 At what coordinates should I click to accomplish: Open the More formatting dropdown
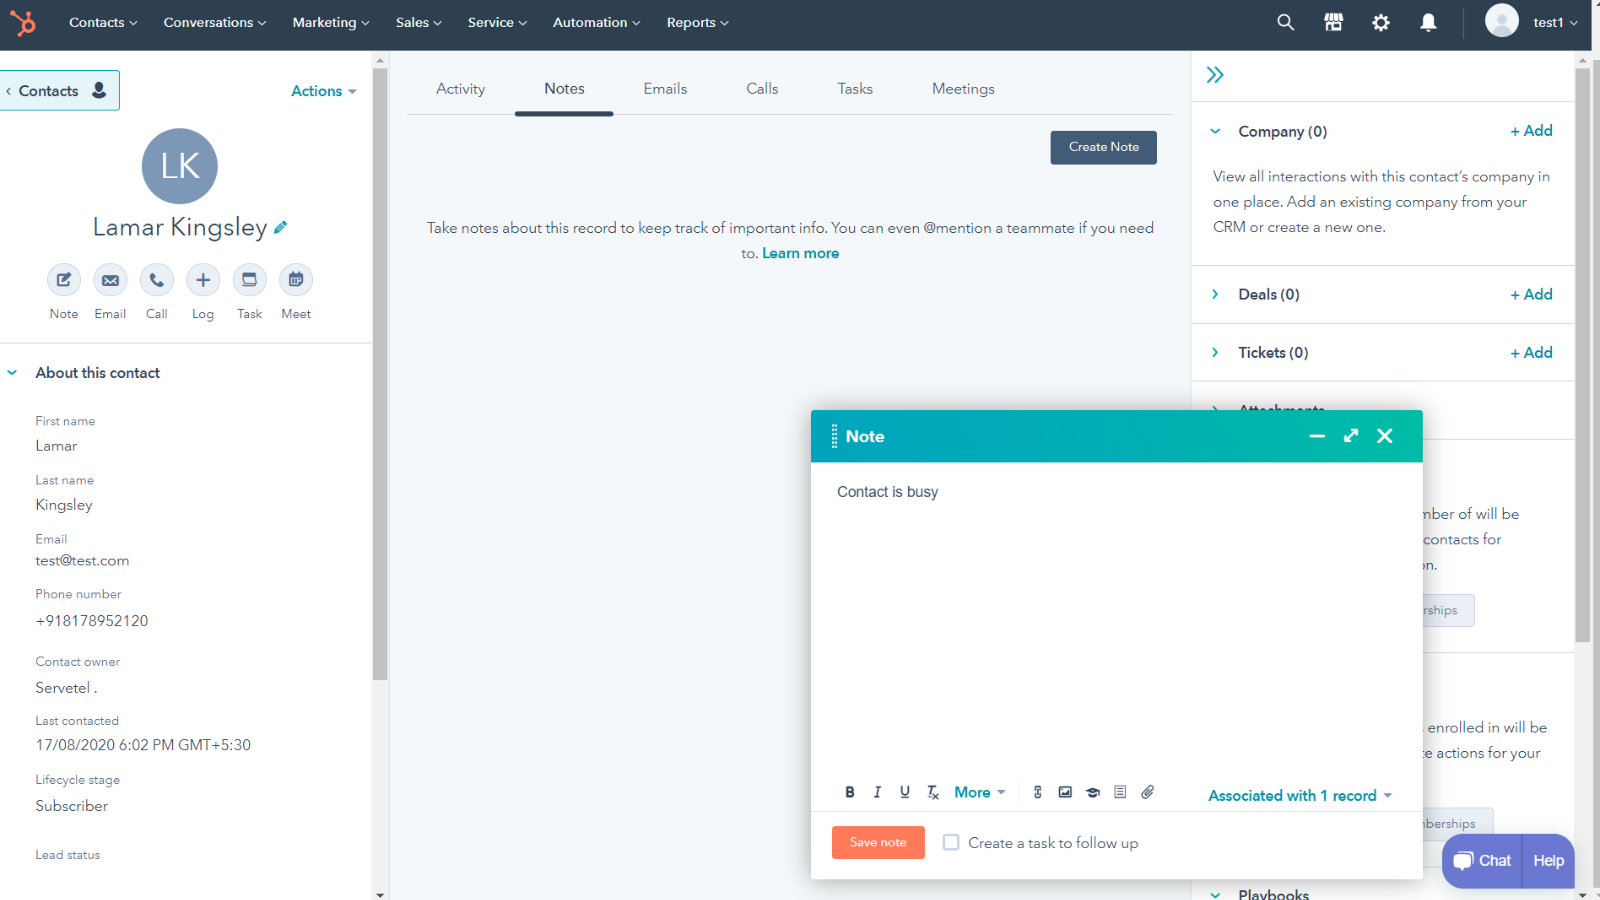(x=980, y=792)
